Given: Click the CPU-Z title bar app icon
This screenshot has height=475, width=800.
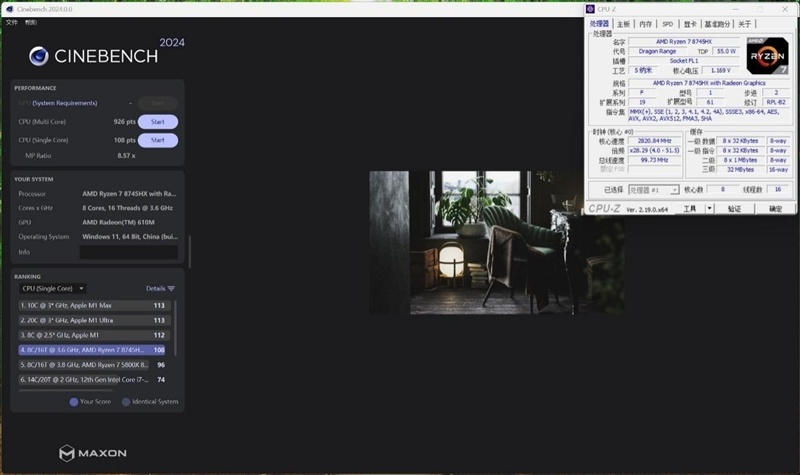Looking at the screenshot, I should pos(590,9).
